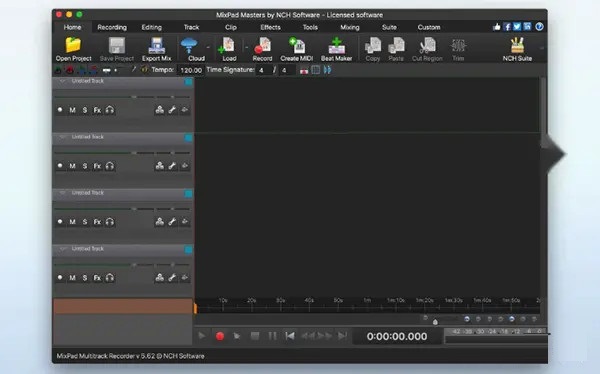Pause playback with the Pause button
600x374 pixels.
click(x=272, y=336)
